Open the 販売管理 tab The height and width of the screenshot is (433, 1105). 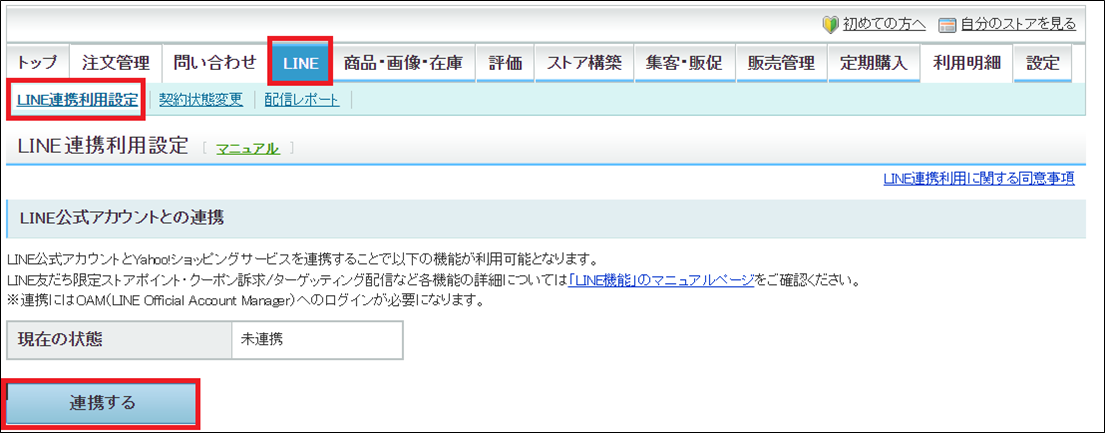pos(781,63)
